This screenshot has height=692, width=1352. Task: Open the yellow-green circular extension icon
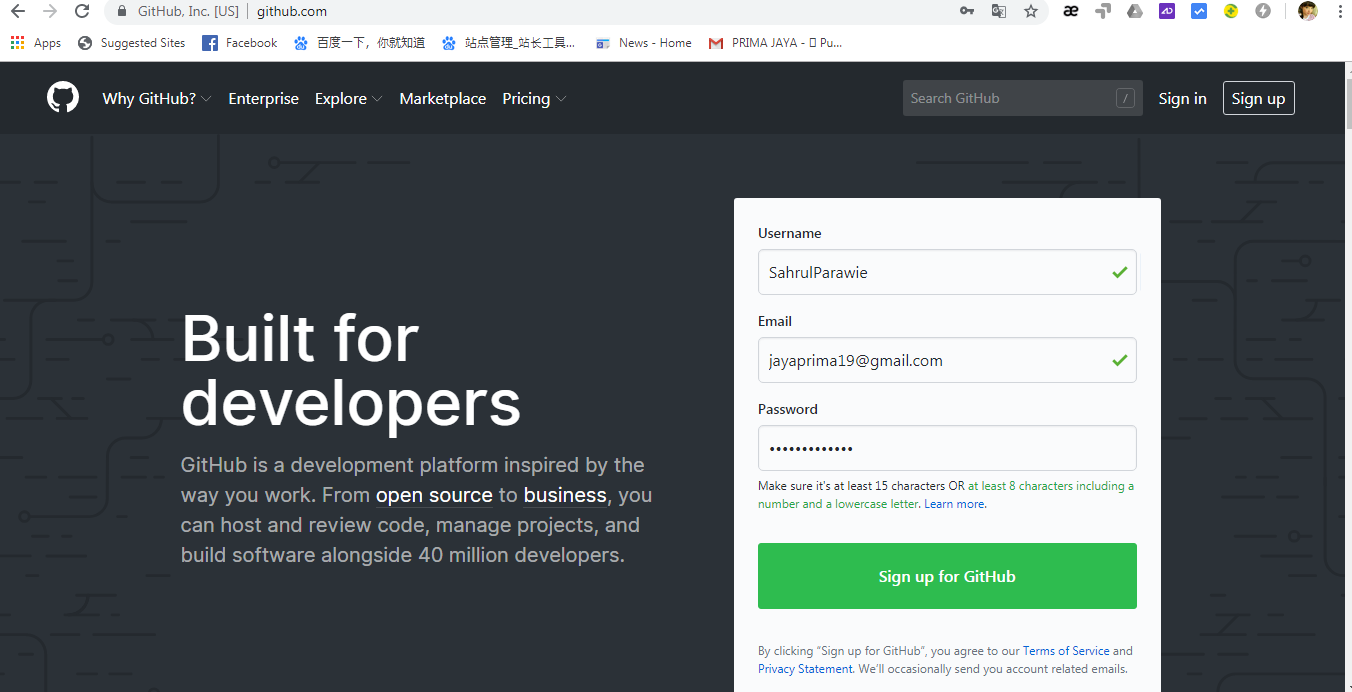tap(1231, 11)
